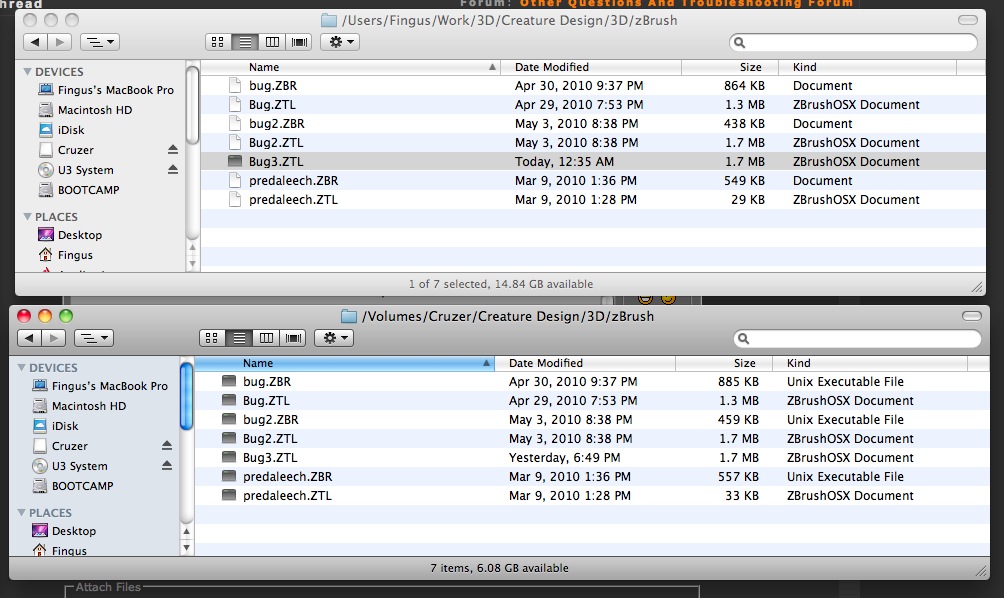Select predaleech.ZBR file icon in Cruzer window
Screen dimensions: 1004x598
229,476
